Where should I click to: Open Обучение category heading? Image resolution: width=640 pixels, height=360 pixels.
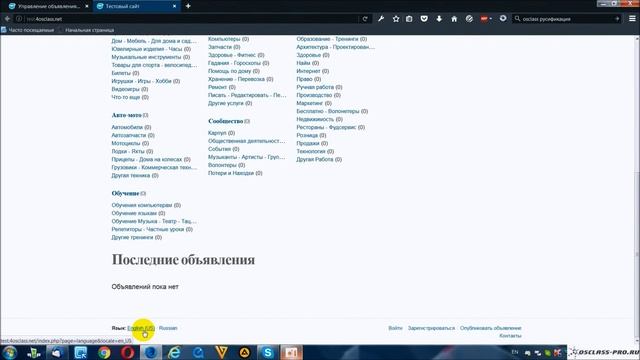point(125,193)
